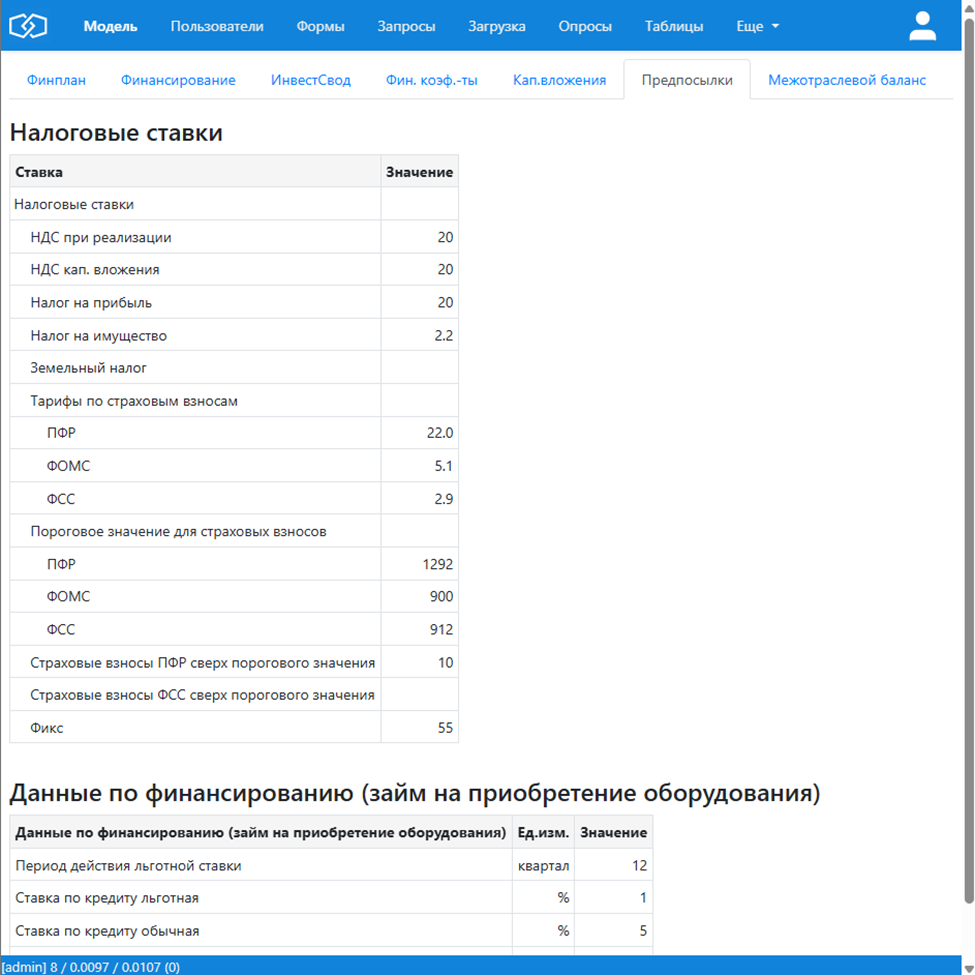Select the Предпосылки tab
The image size is (975, 975).
686,80
